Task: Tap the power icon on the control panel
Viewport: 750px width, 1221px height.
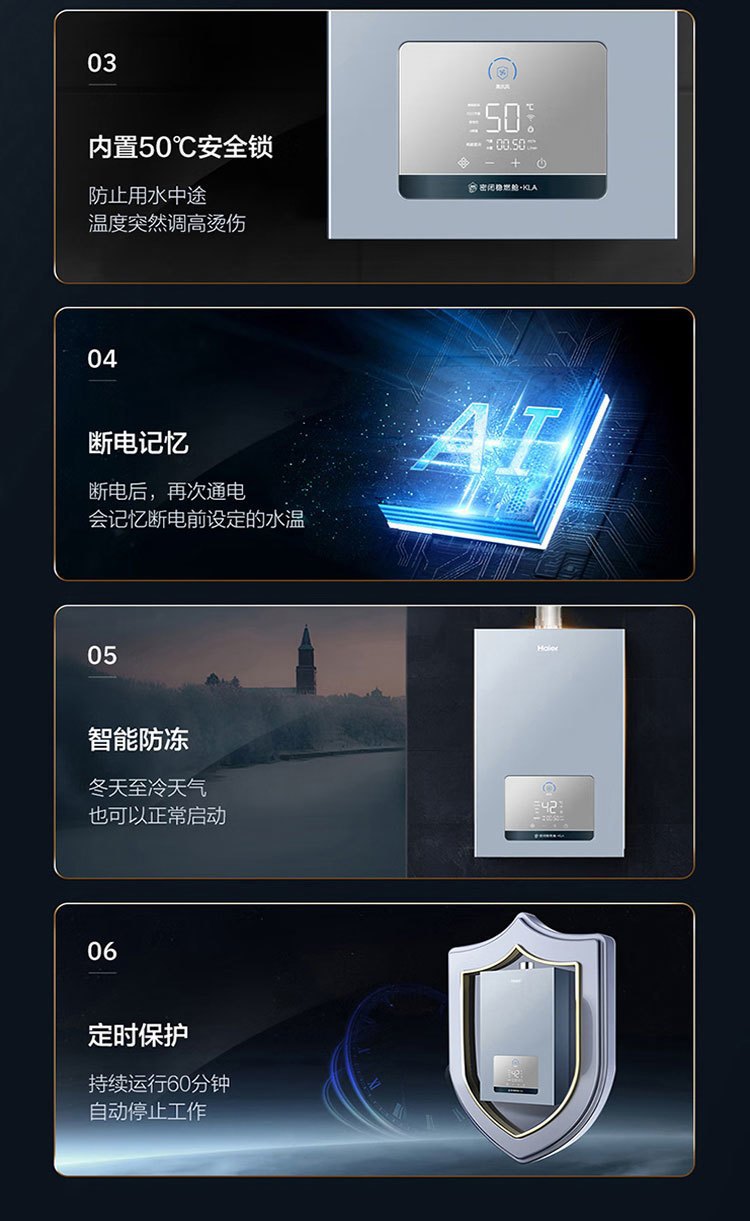Action: point(541,163)
